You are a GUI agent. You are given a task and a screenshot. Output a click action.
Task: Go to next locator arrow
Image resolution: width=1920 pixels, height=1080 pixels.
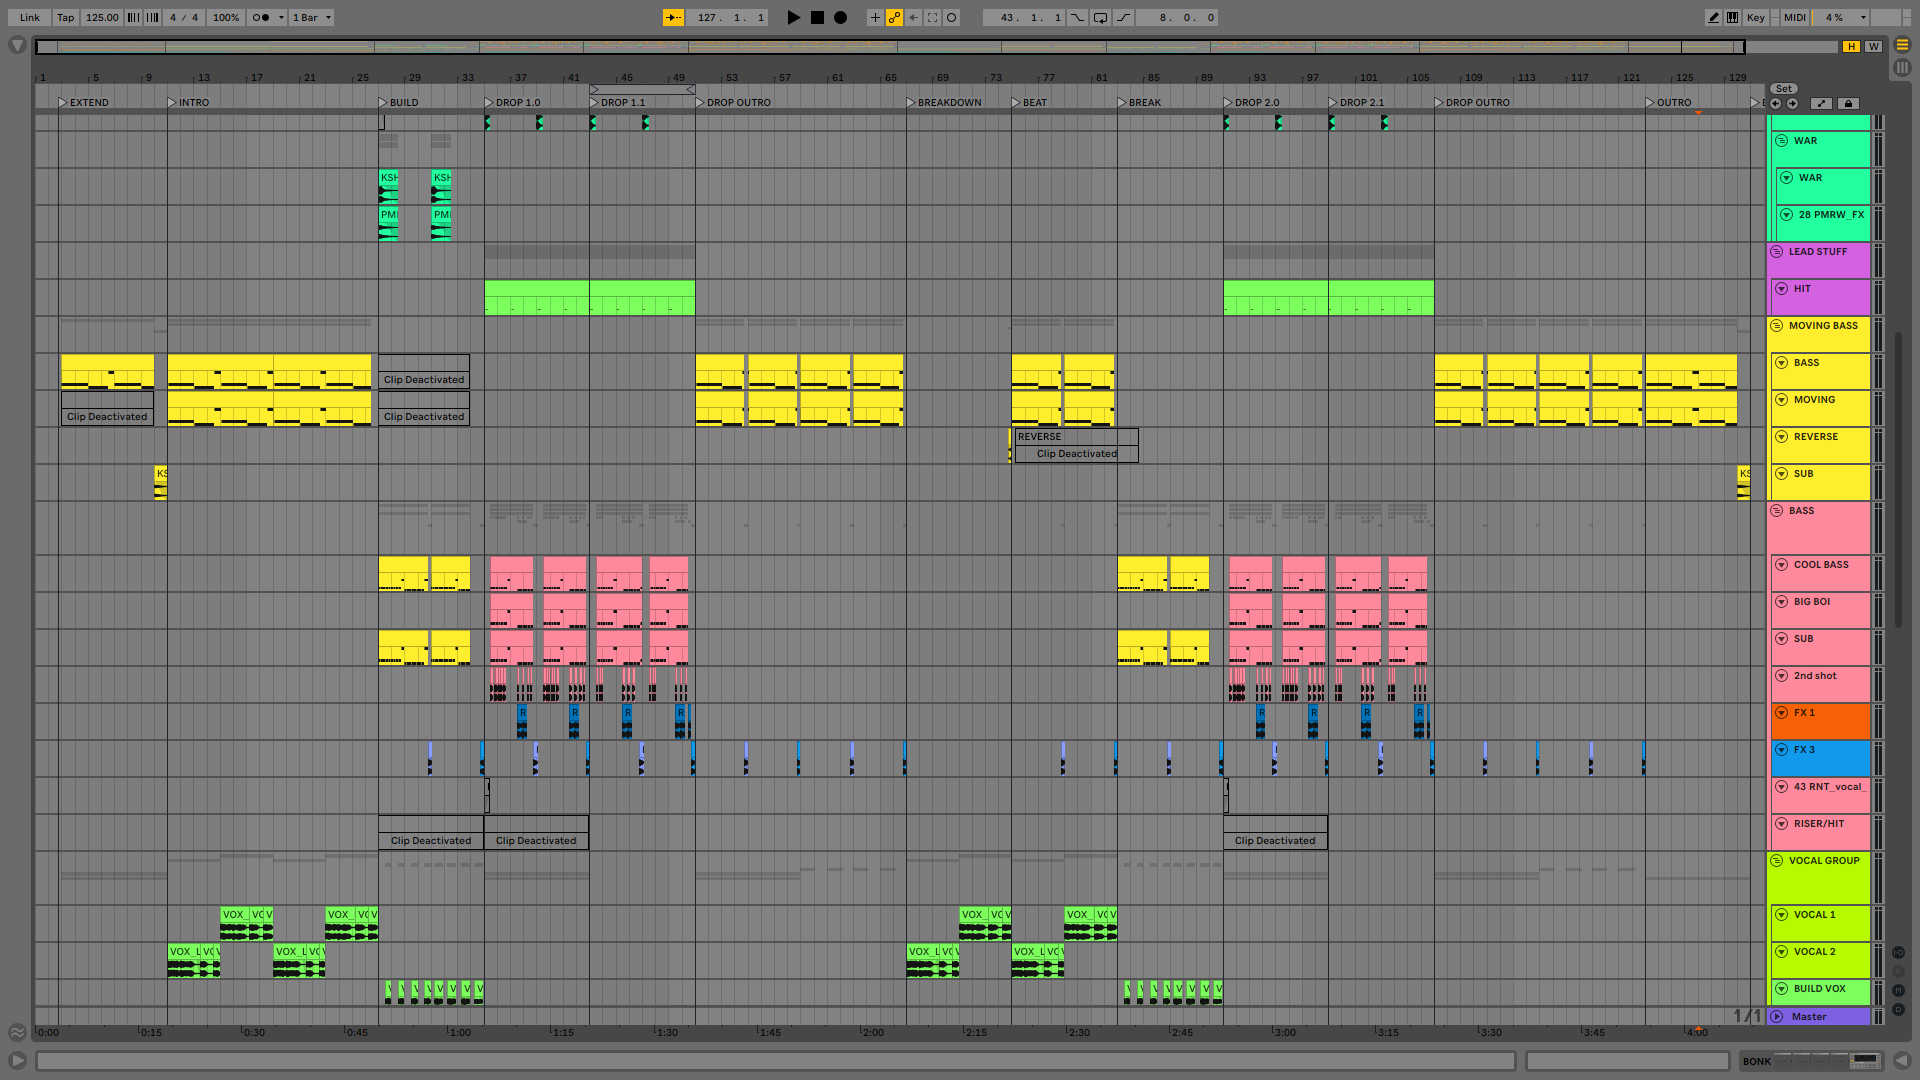point(1792,103)
